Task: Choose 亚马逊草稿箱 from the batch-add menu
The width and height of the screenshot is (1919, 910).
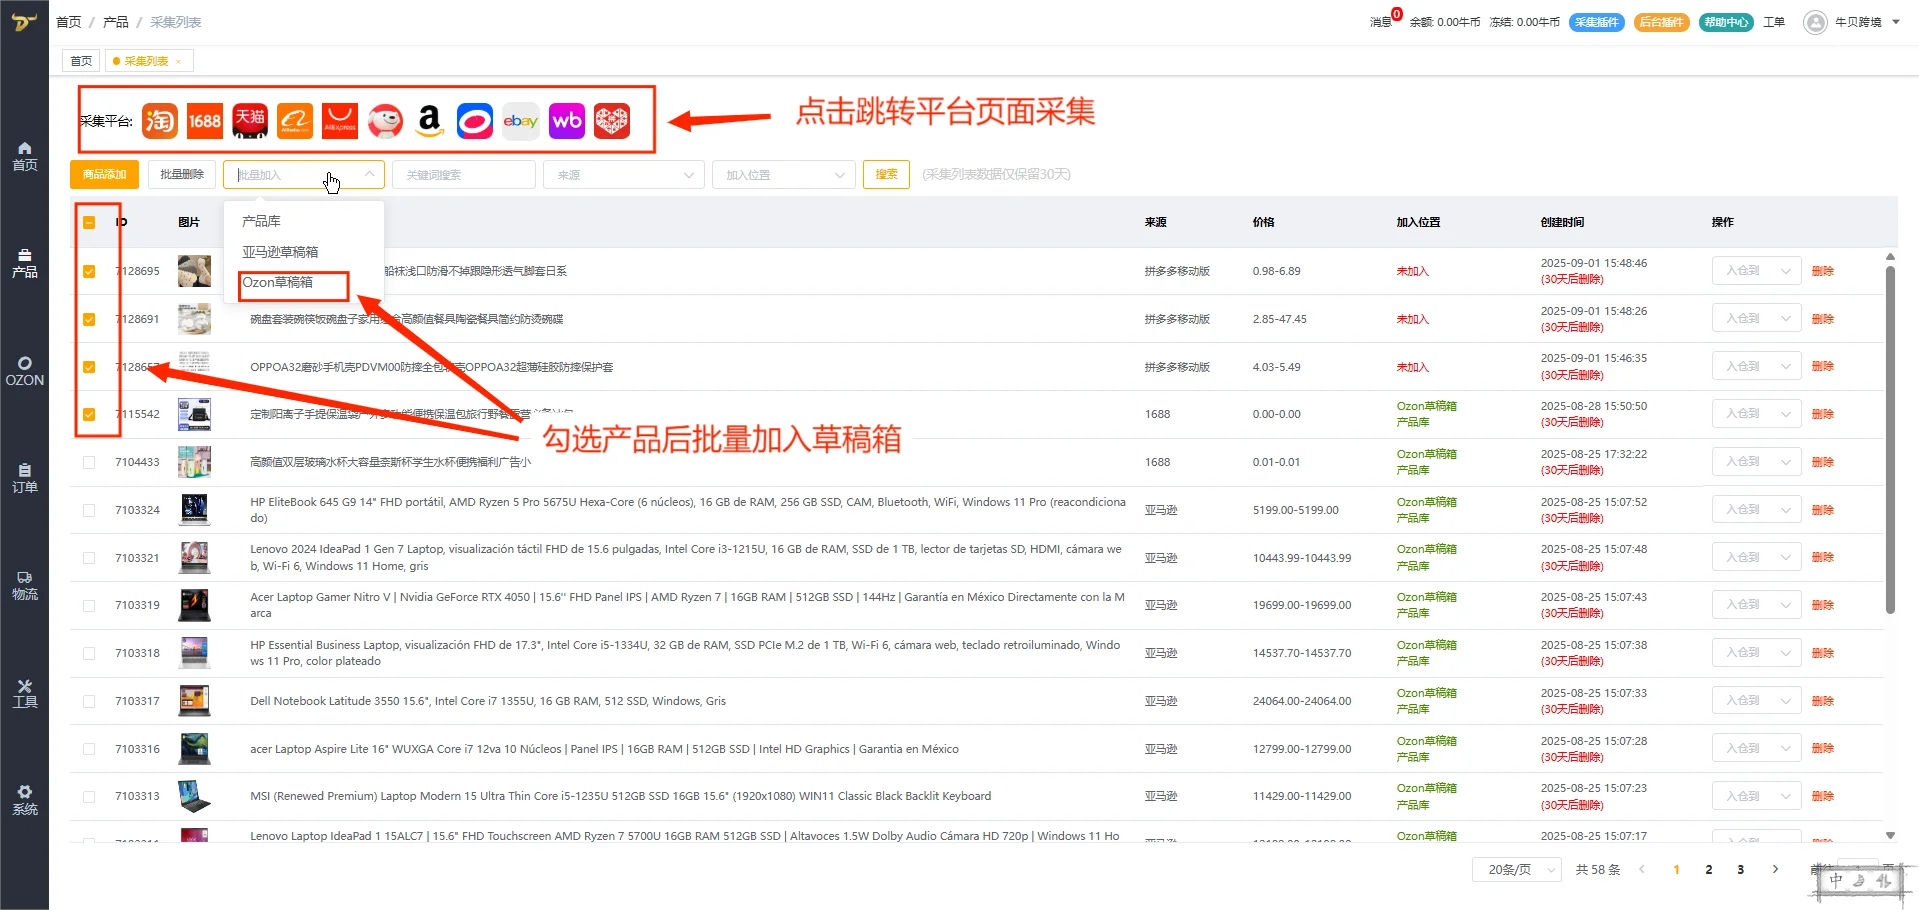Action: [x=280, y=252]
